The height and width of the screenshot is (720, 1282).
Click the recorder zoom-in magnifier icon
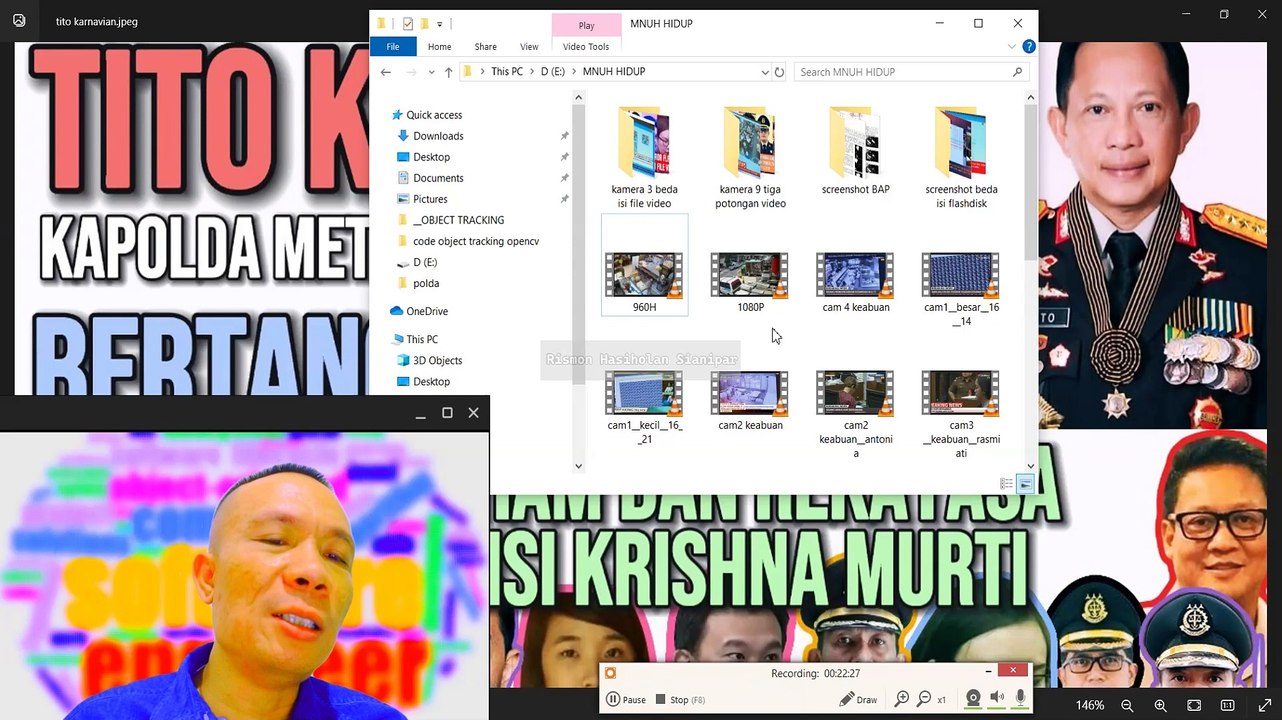[x=901, y=699]
